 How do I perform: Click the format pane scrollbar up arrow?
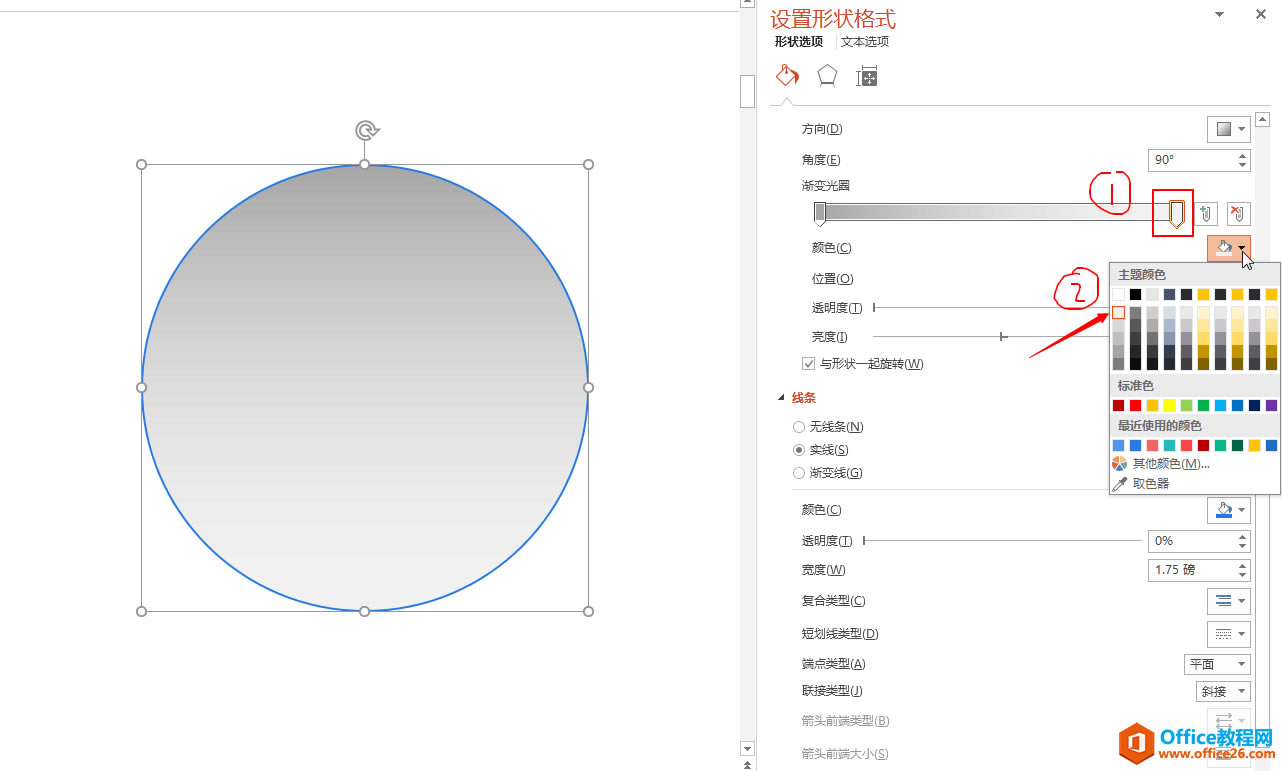(1263, 119)
